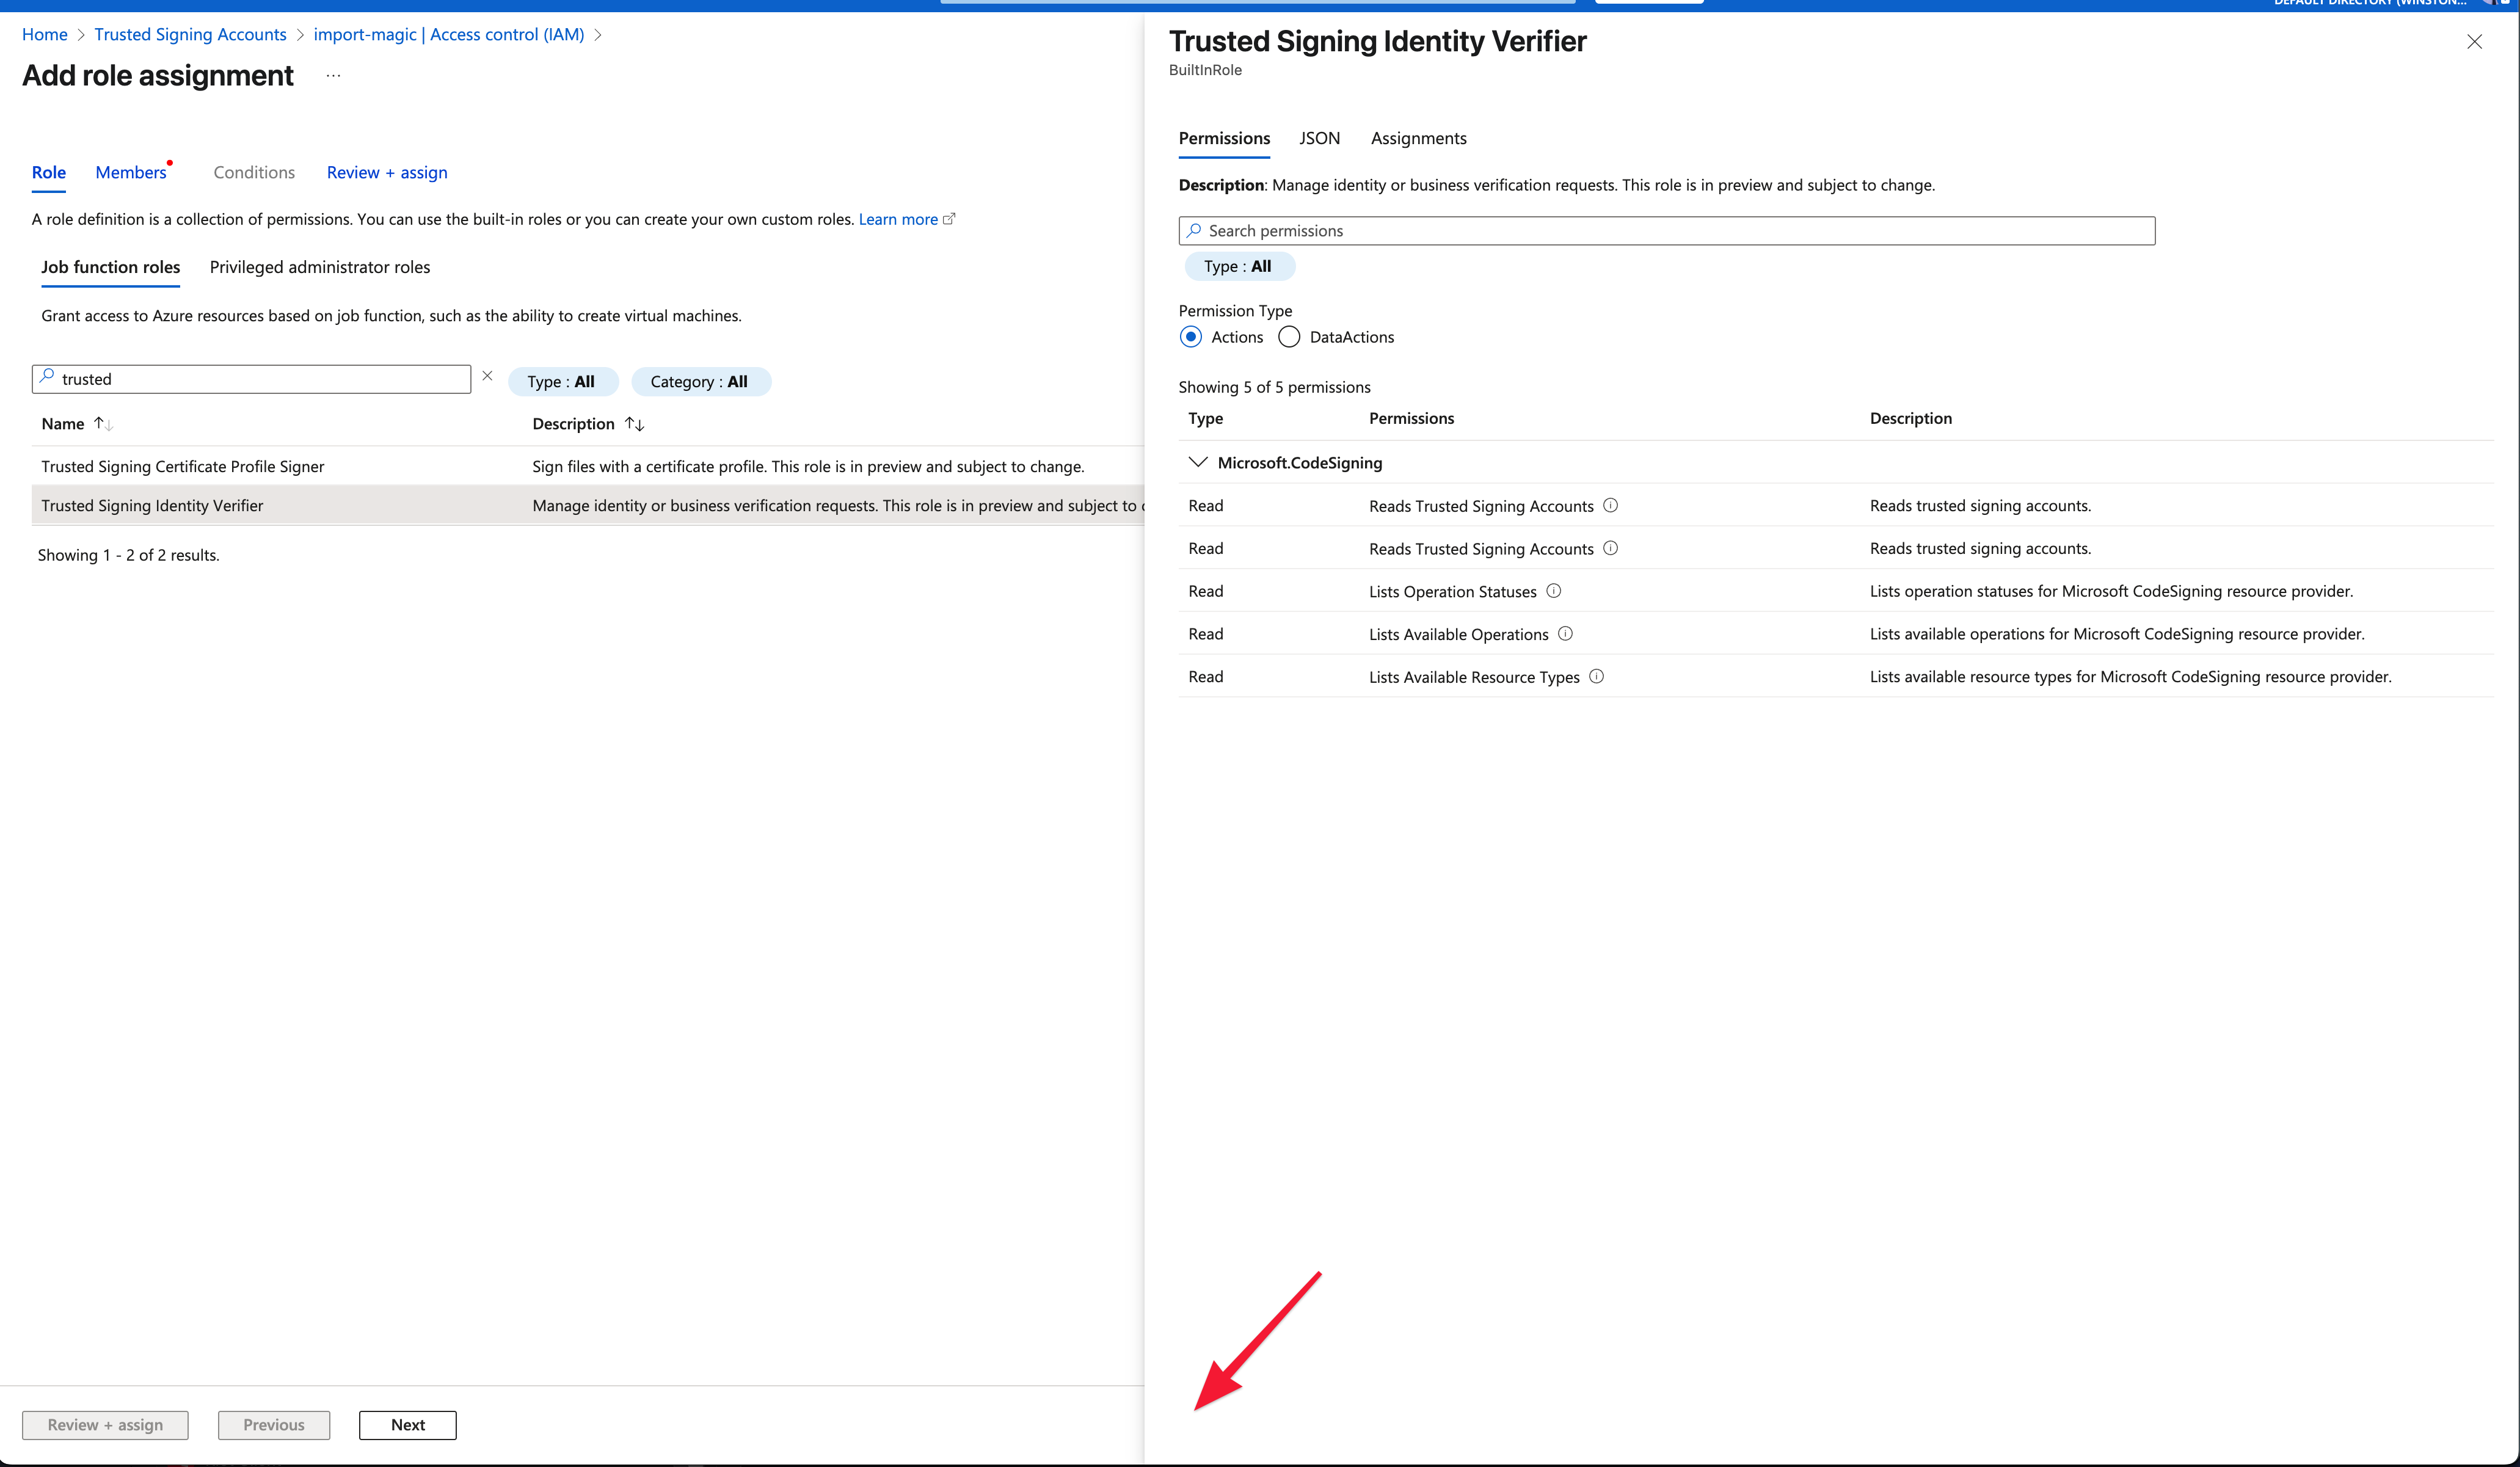Click the bottom Review + assign button
This screenshot has width=2520, height=1467.
pos(105,1425)
